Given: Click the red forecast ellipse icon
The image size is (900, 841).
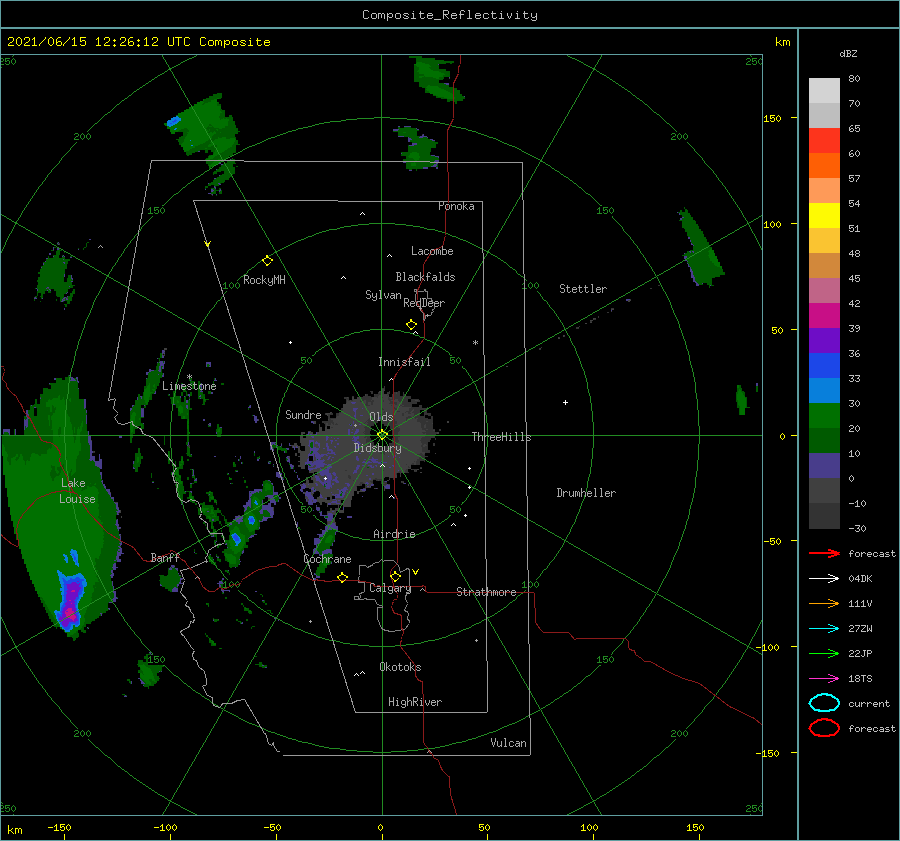Looking at the screenshot, I should click(x=824, y=728).
